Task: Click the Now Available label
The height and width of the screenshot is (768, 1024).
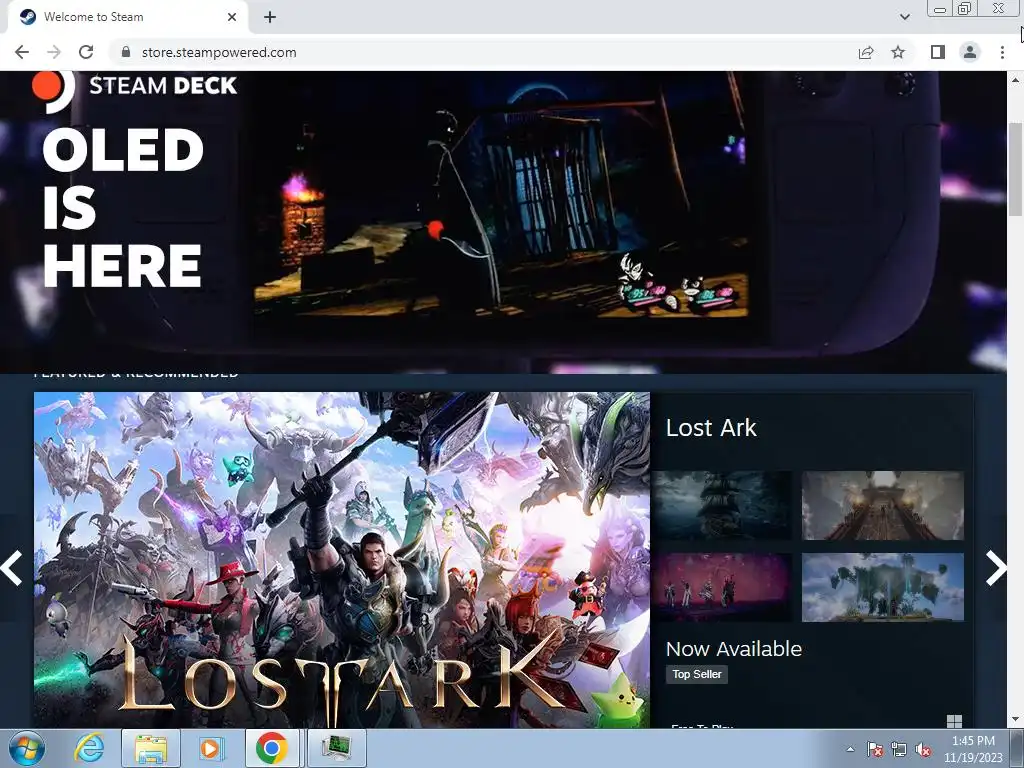Action: [733, 648]
